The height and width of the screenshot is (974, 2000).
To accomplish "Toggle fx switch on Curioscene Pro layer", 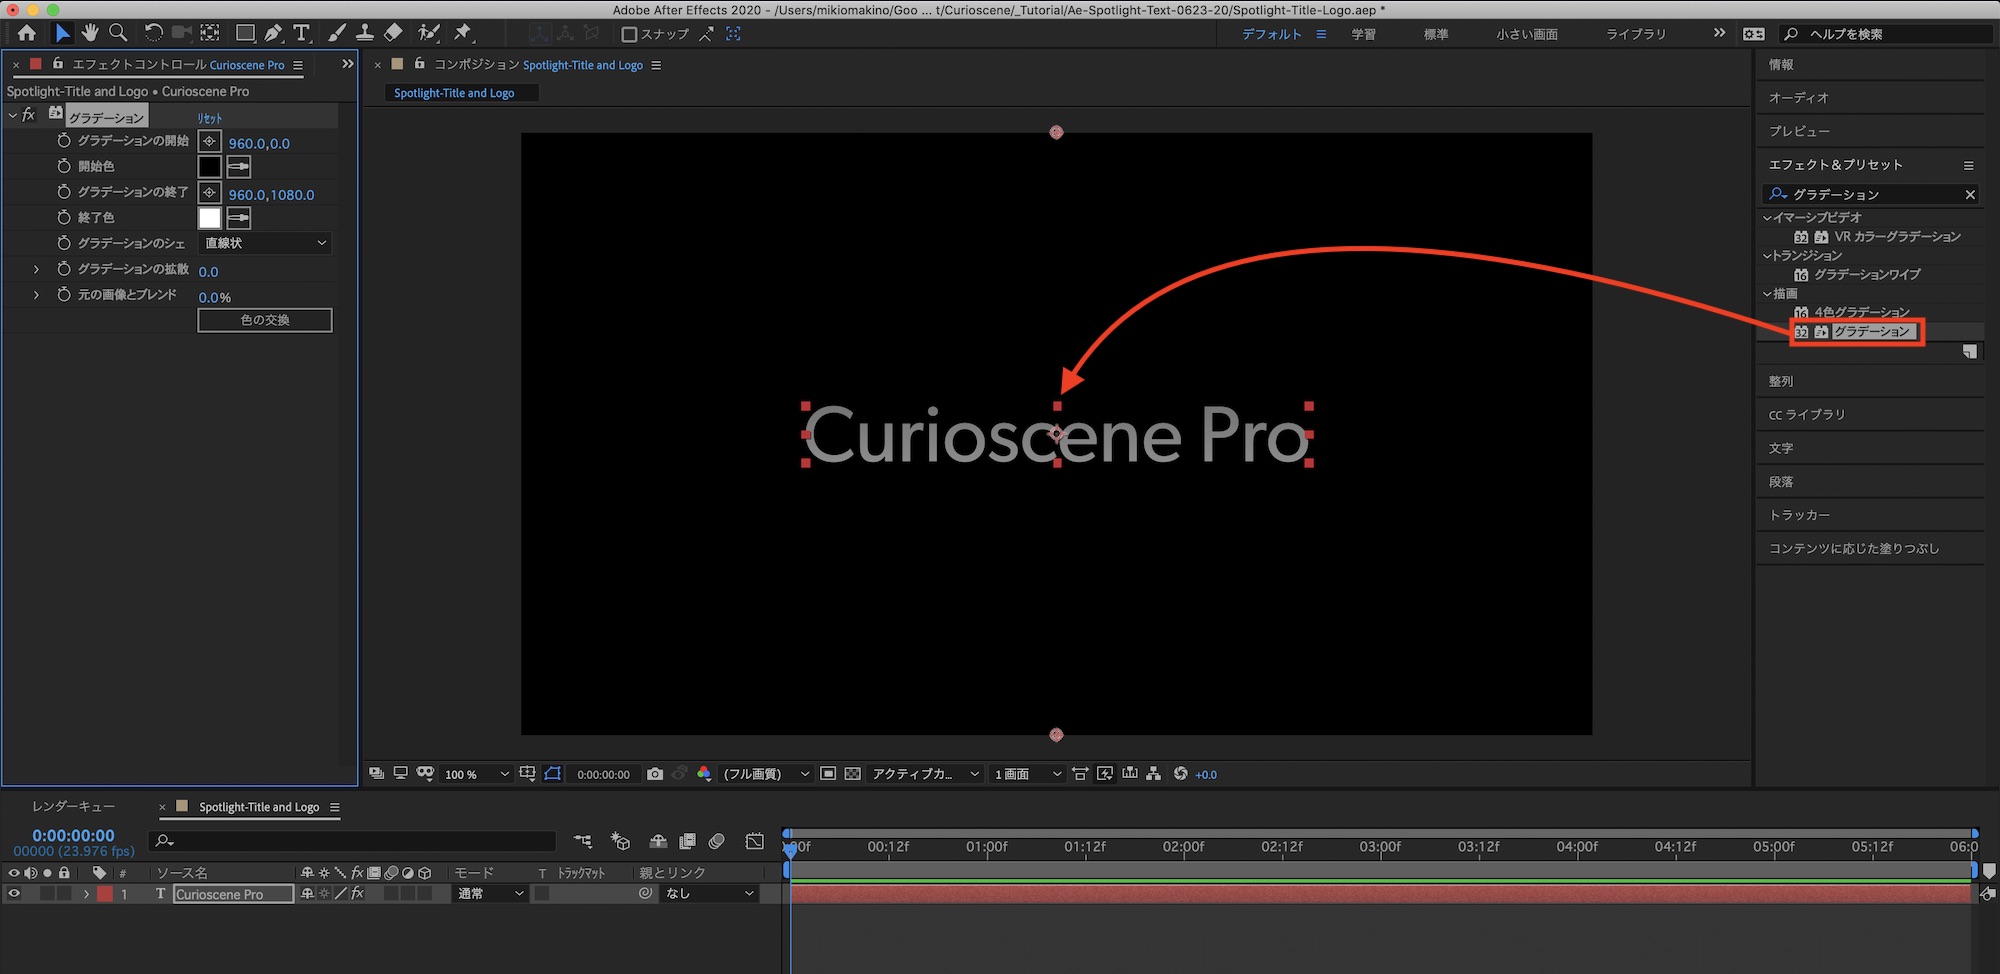I will point(357,894).
